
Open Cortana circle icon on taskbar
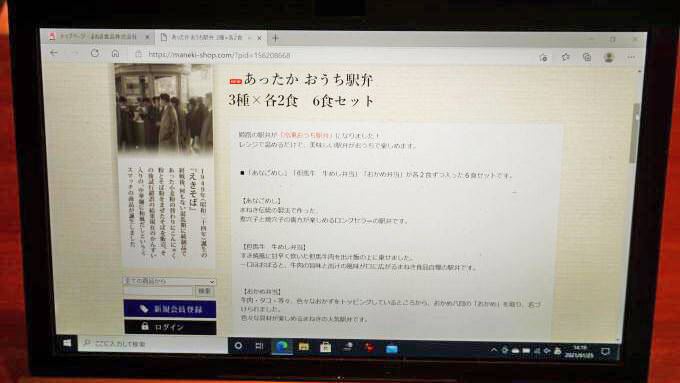(238, 346)
